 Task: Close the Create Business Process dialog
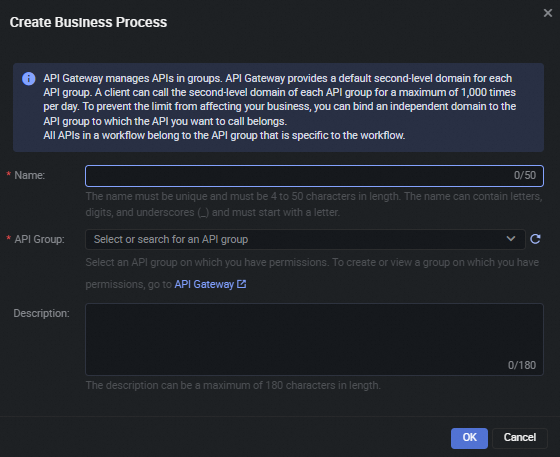coord(548,13)
